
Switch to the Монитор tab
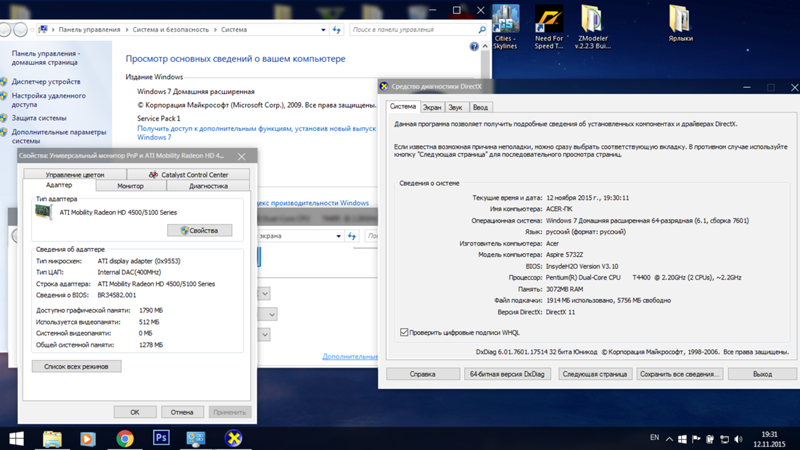coord(131,186)
